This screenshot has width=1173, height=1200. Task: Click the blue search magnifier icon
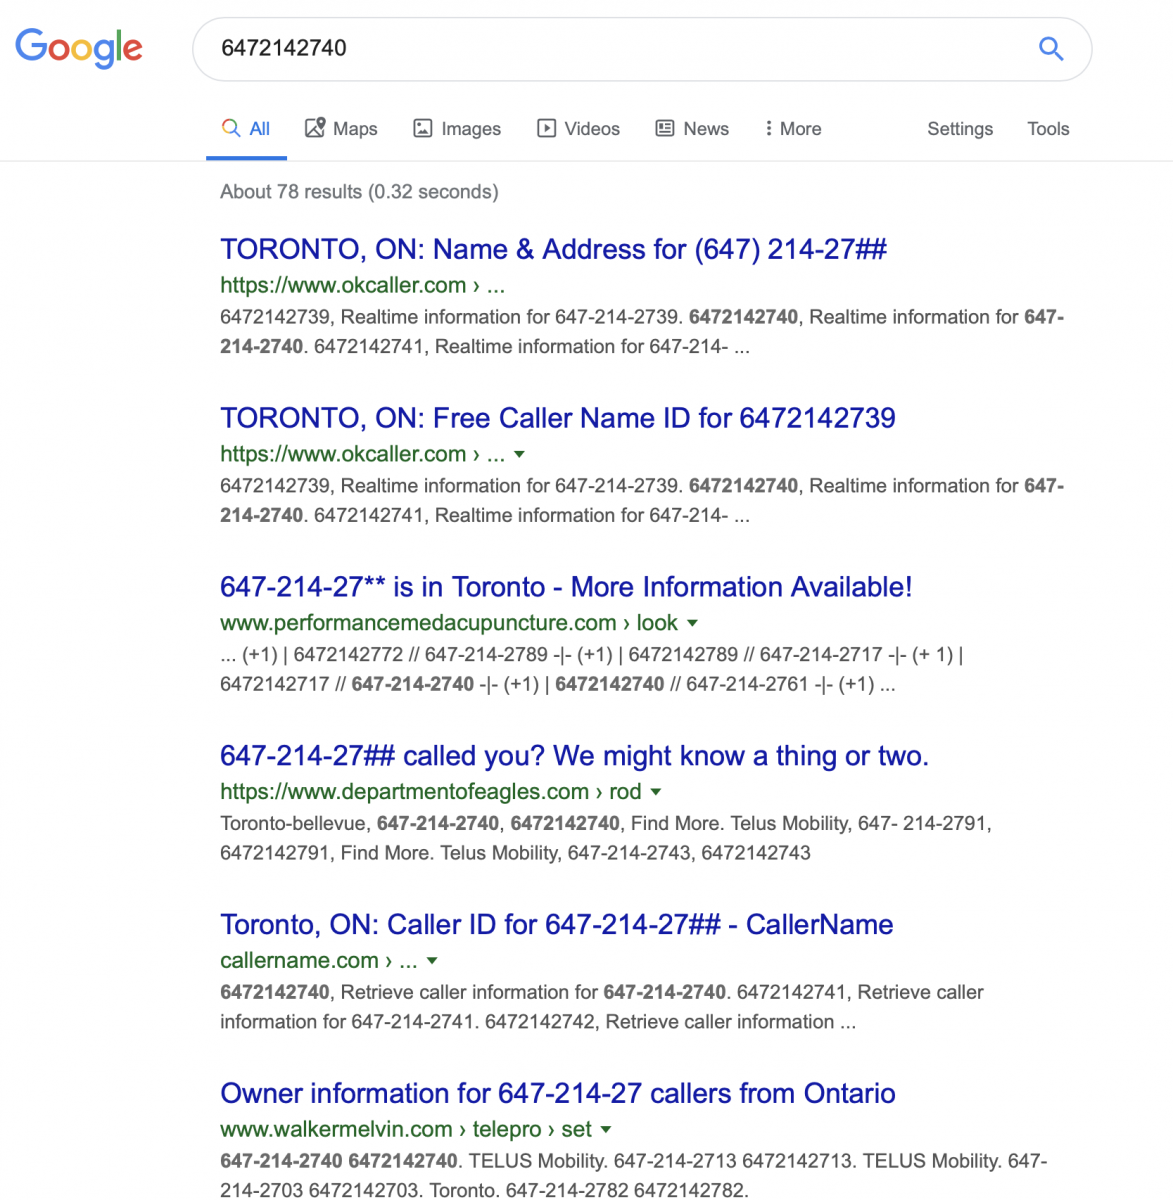(1050, 48)
